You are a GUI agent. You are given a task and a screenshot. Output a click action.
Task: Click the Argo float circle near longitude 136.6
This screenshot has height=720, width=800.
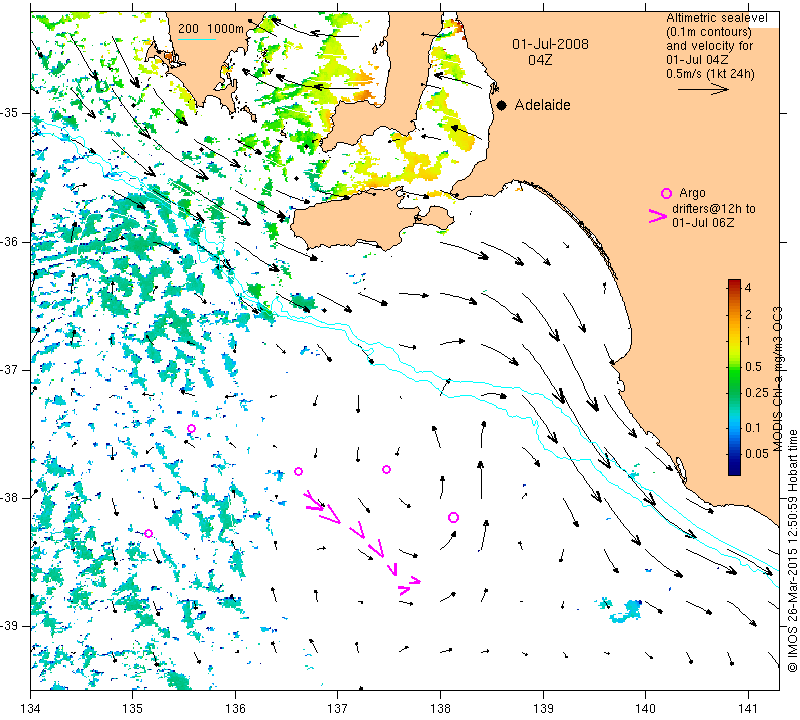point(298,471)
